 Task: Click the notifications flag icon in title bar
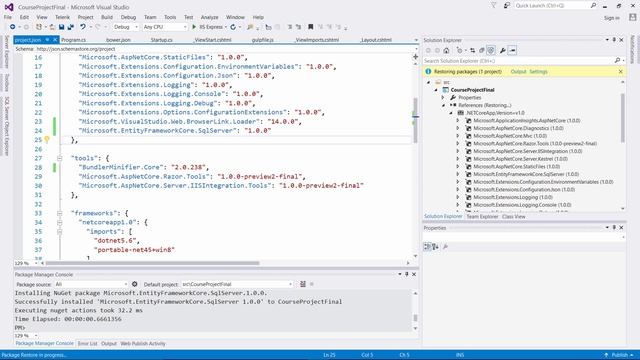(x=493, y=6)
